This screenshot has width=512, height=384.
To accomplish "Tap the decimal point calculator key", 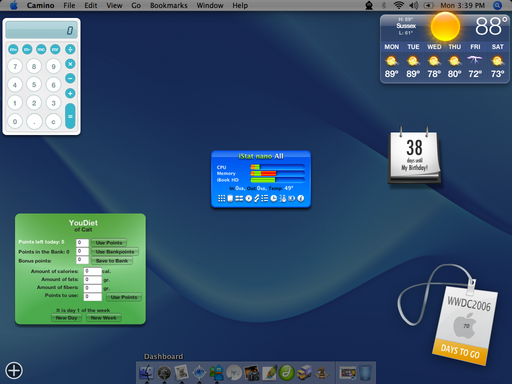I will point(34,122).
